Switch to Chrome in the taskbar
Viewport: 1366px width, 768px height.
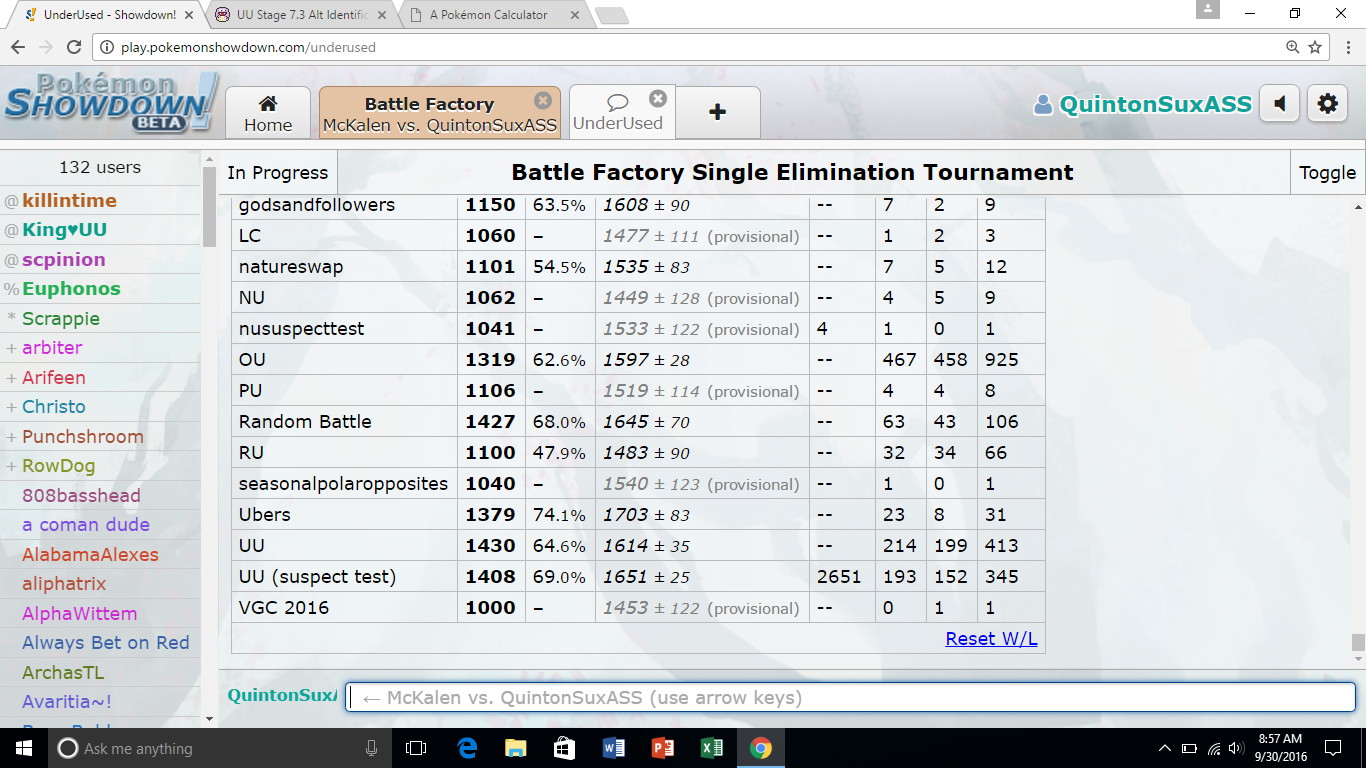[x=761, y=748]
